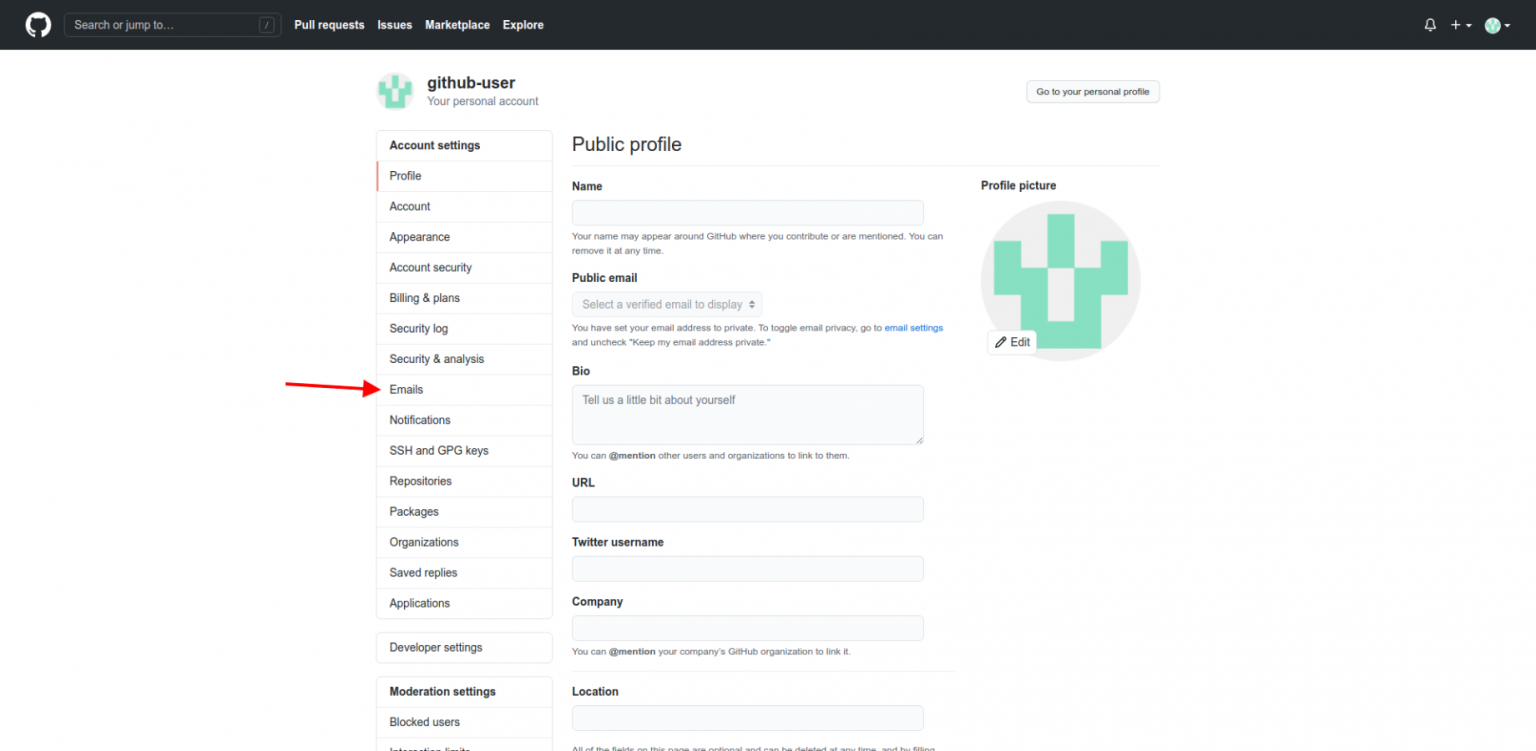Click the plus icon to create new
Viewport: 1536px width, 751px height.
tap(1455, 24)
